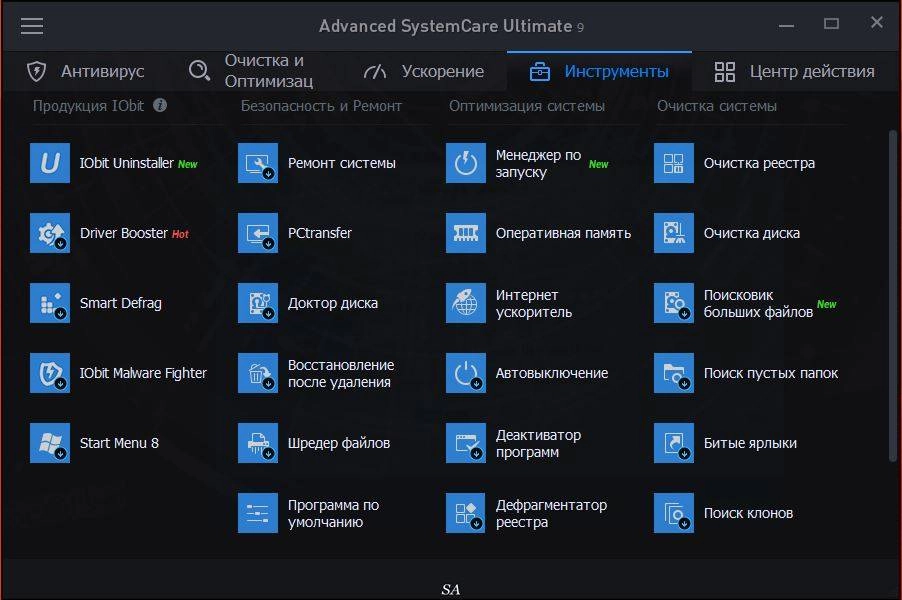Screen dimensions: 902x600
Task: Click the Поиск клонов label
Action: [x=748, y=513]
